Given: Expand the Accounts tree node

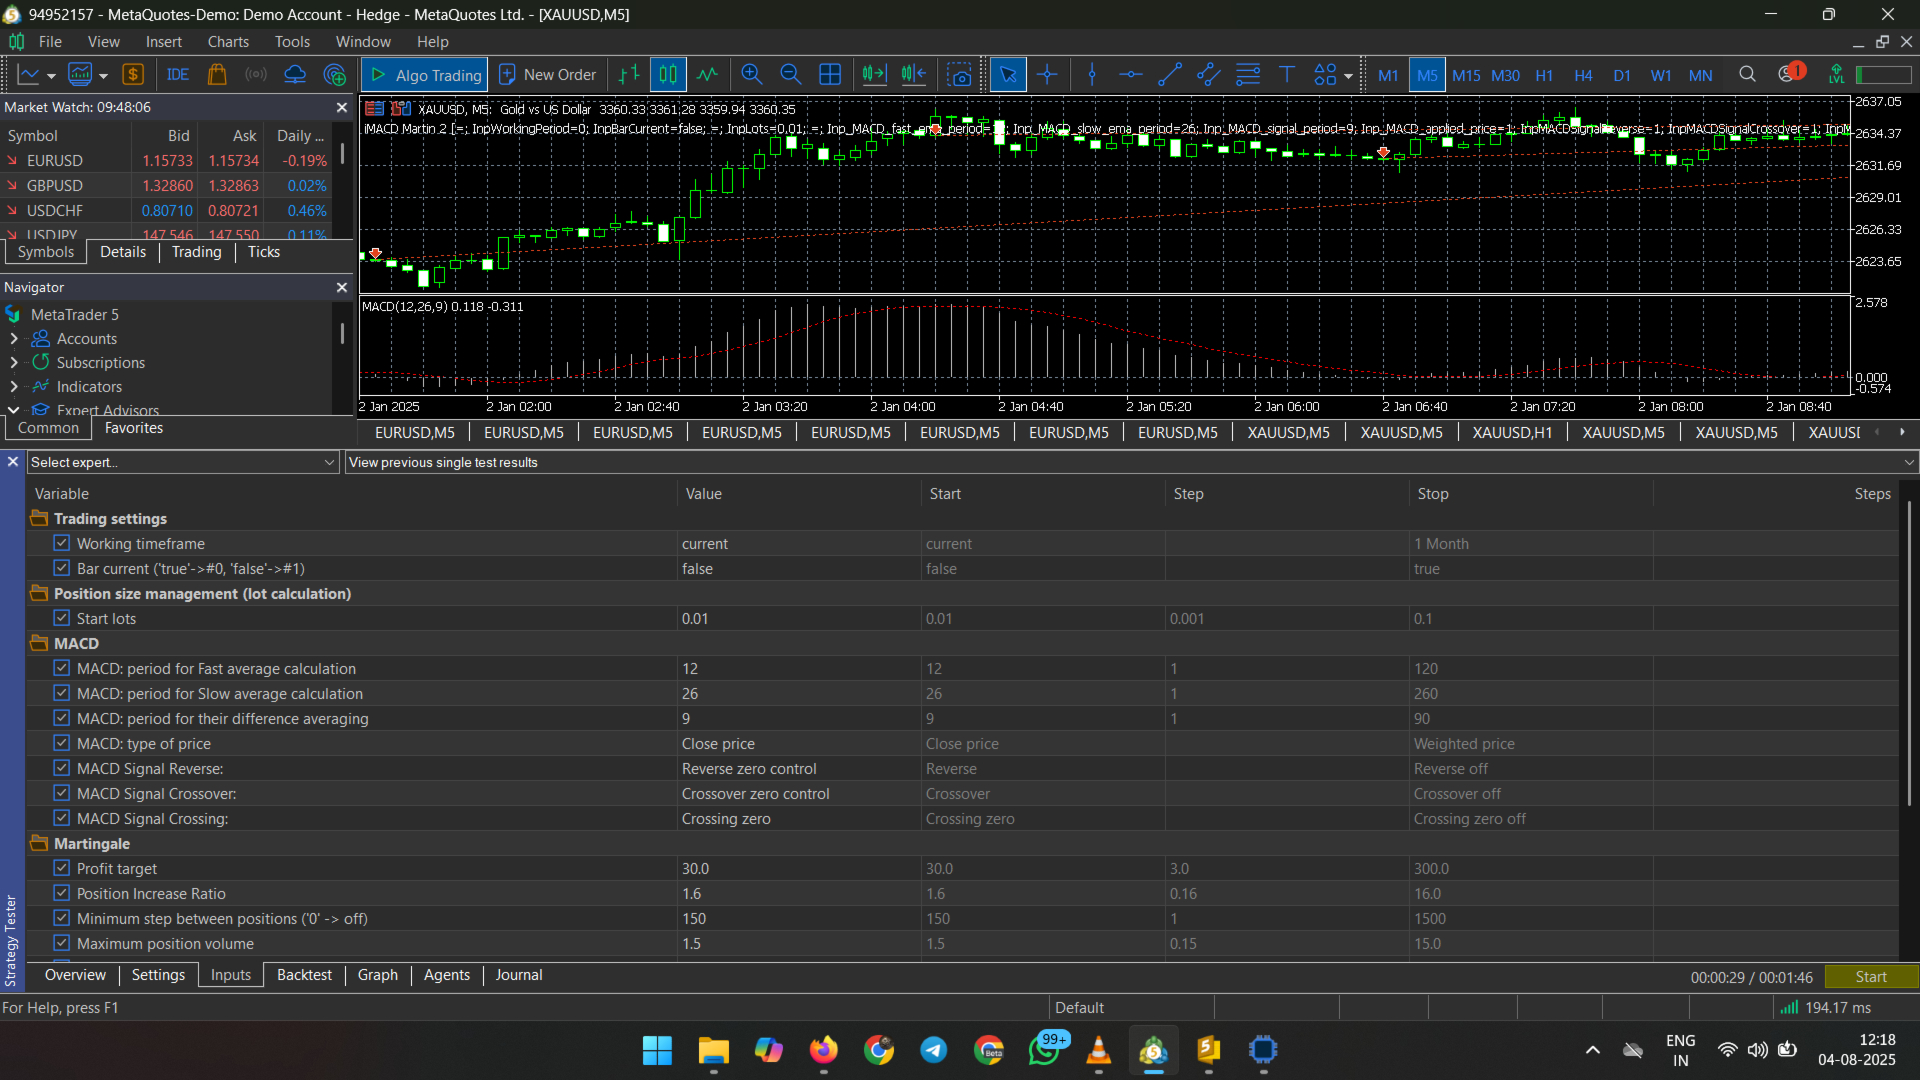Looking at the screenshot, I should tap(14, 339).
